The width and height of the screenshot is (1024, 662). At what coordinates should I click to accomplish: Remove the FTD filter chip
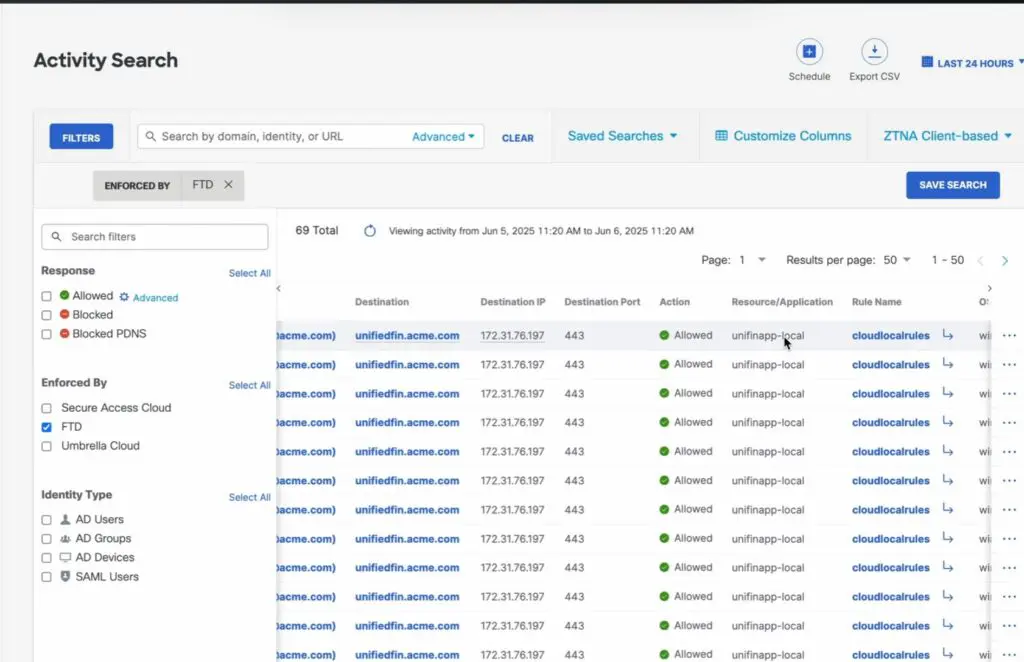coord(228,185)
